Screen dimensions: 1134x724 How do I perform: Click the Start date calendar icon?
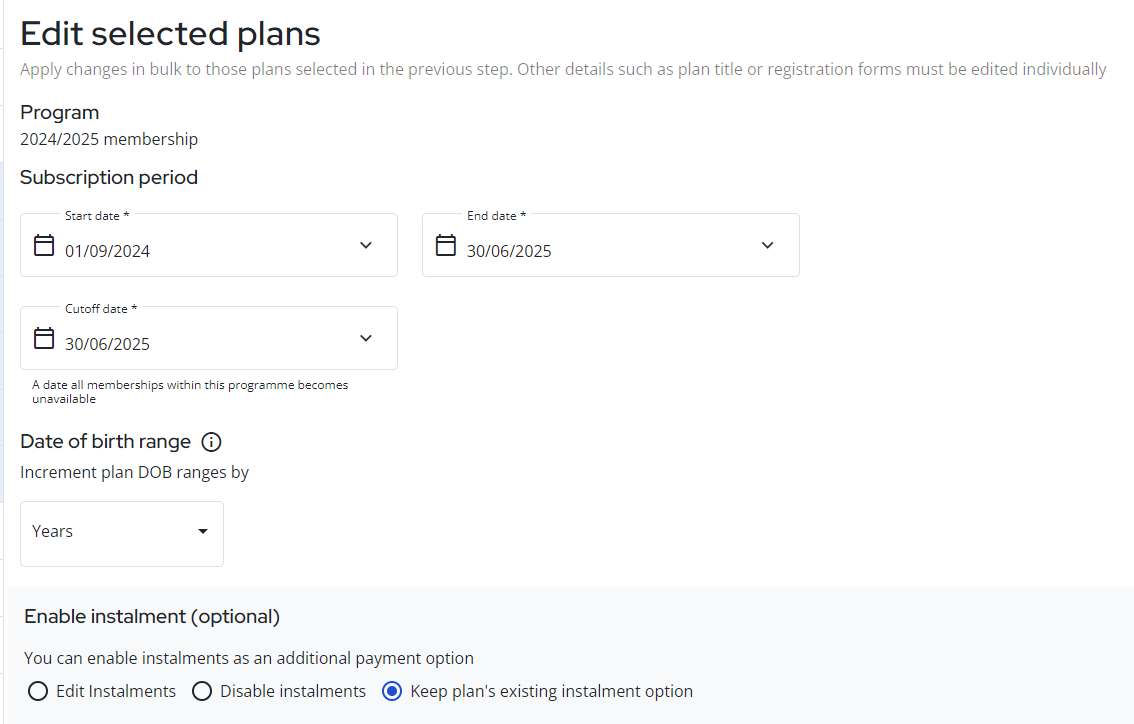(44, 245)
